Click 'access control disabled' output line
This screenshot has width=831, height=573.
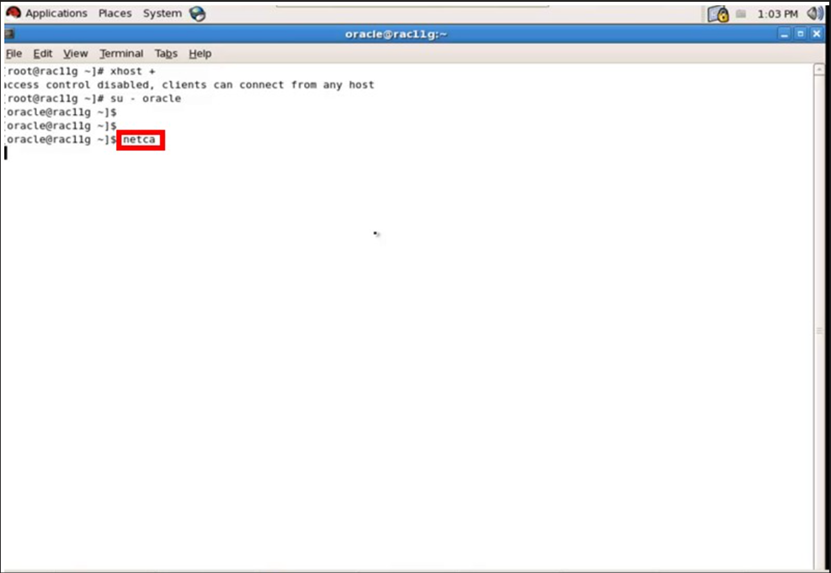click(189, 85)
